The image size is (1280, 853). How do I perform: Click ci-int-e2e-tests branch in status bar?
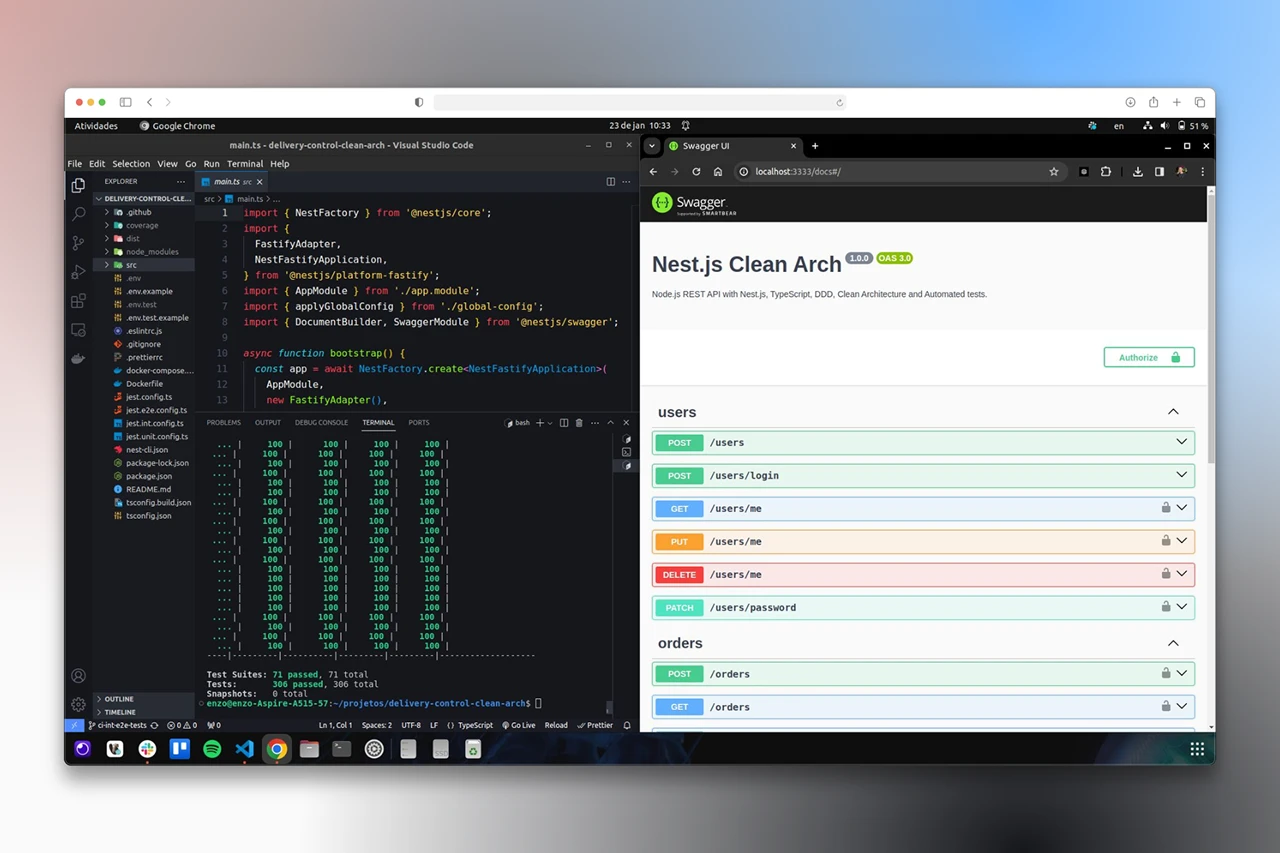click(x=117, y=725)
